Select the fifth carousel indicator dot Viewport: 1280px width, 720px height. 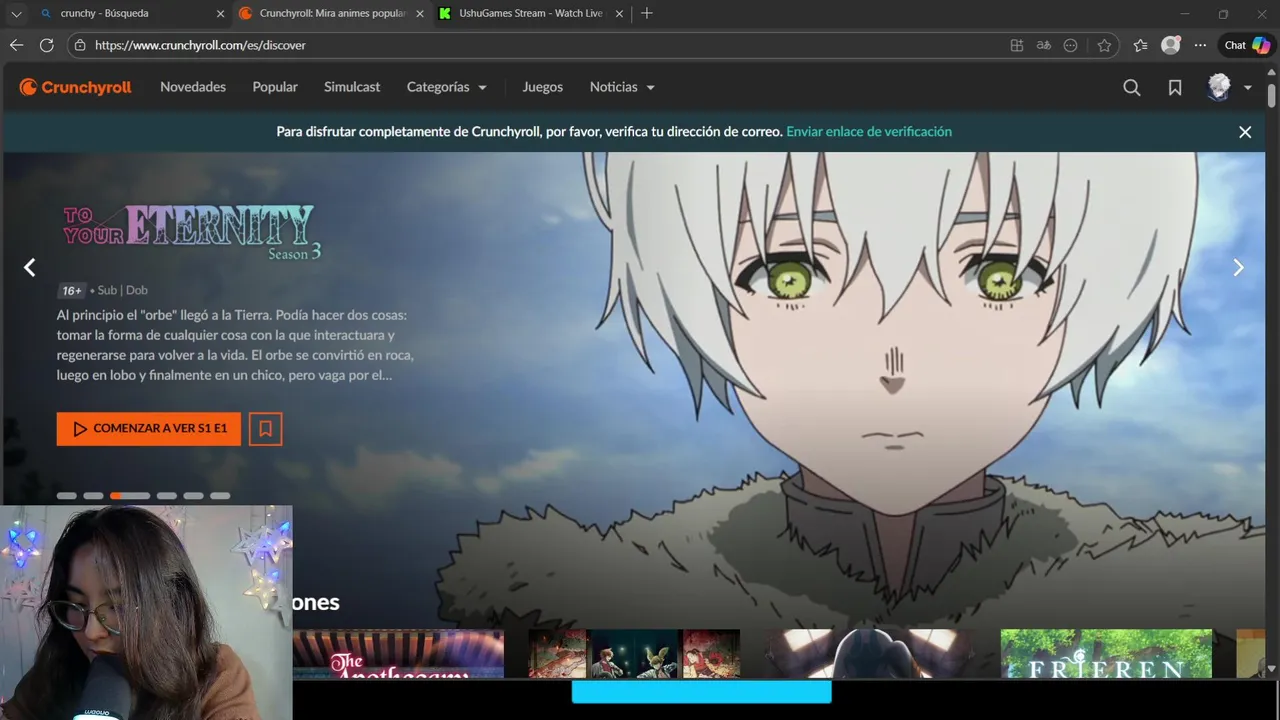tap(193, 496)
